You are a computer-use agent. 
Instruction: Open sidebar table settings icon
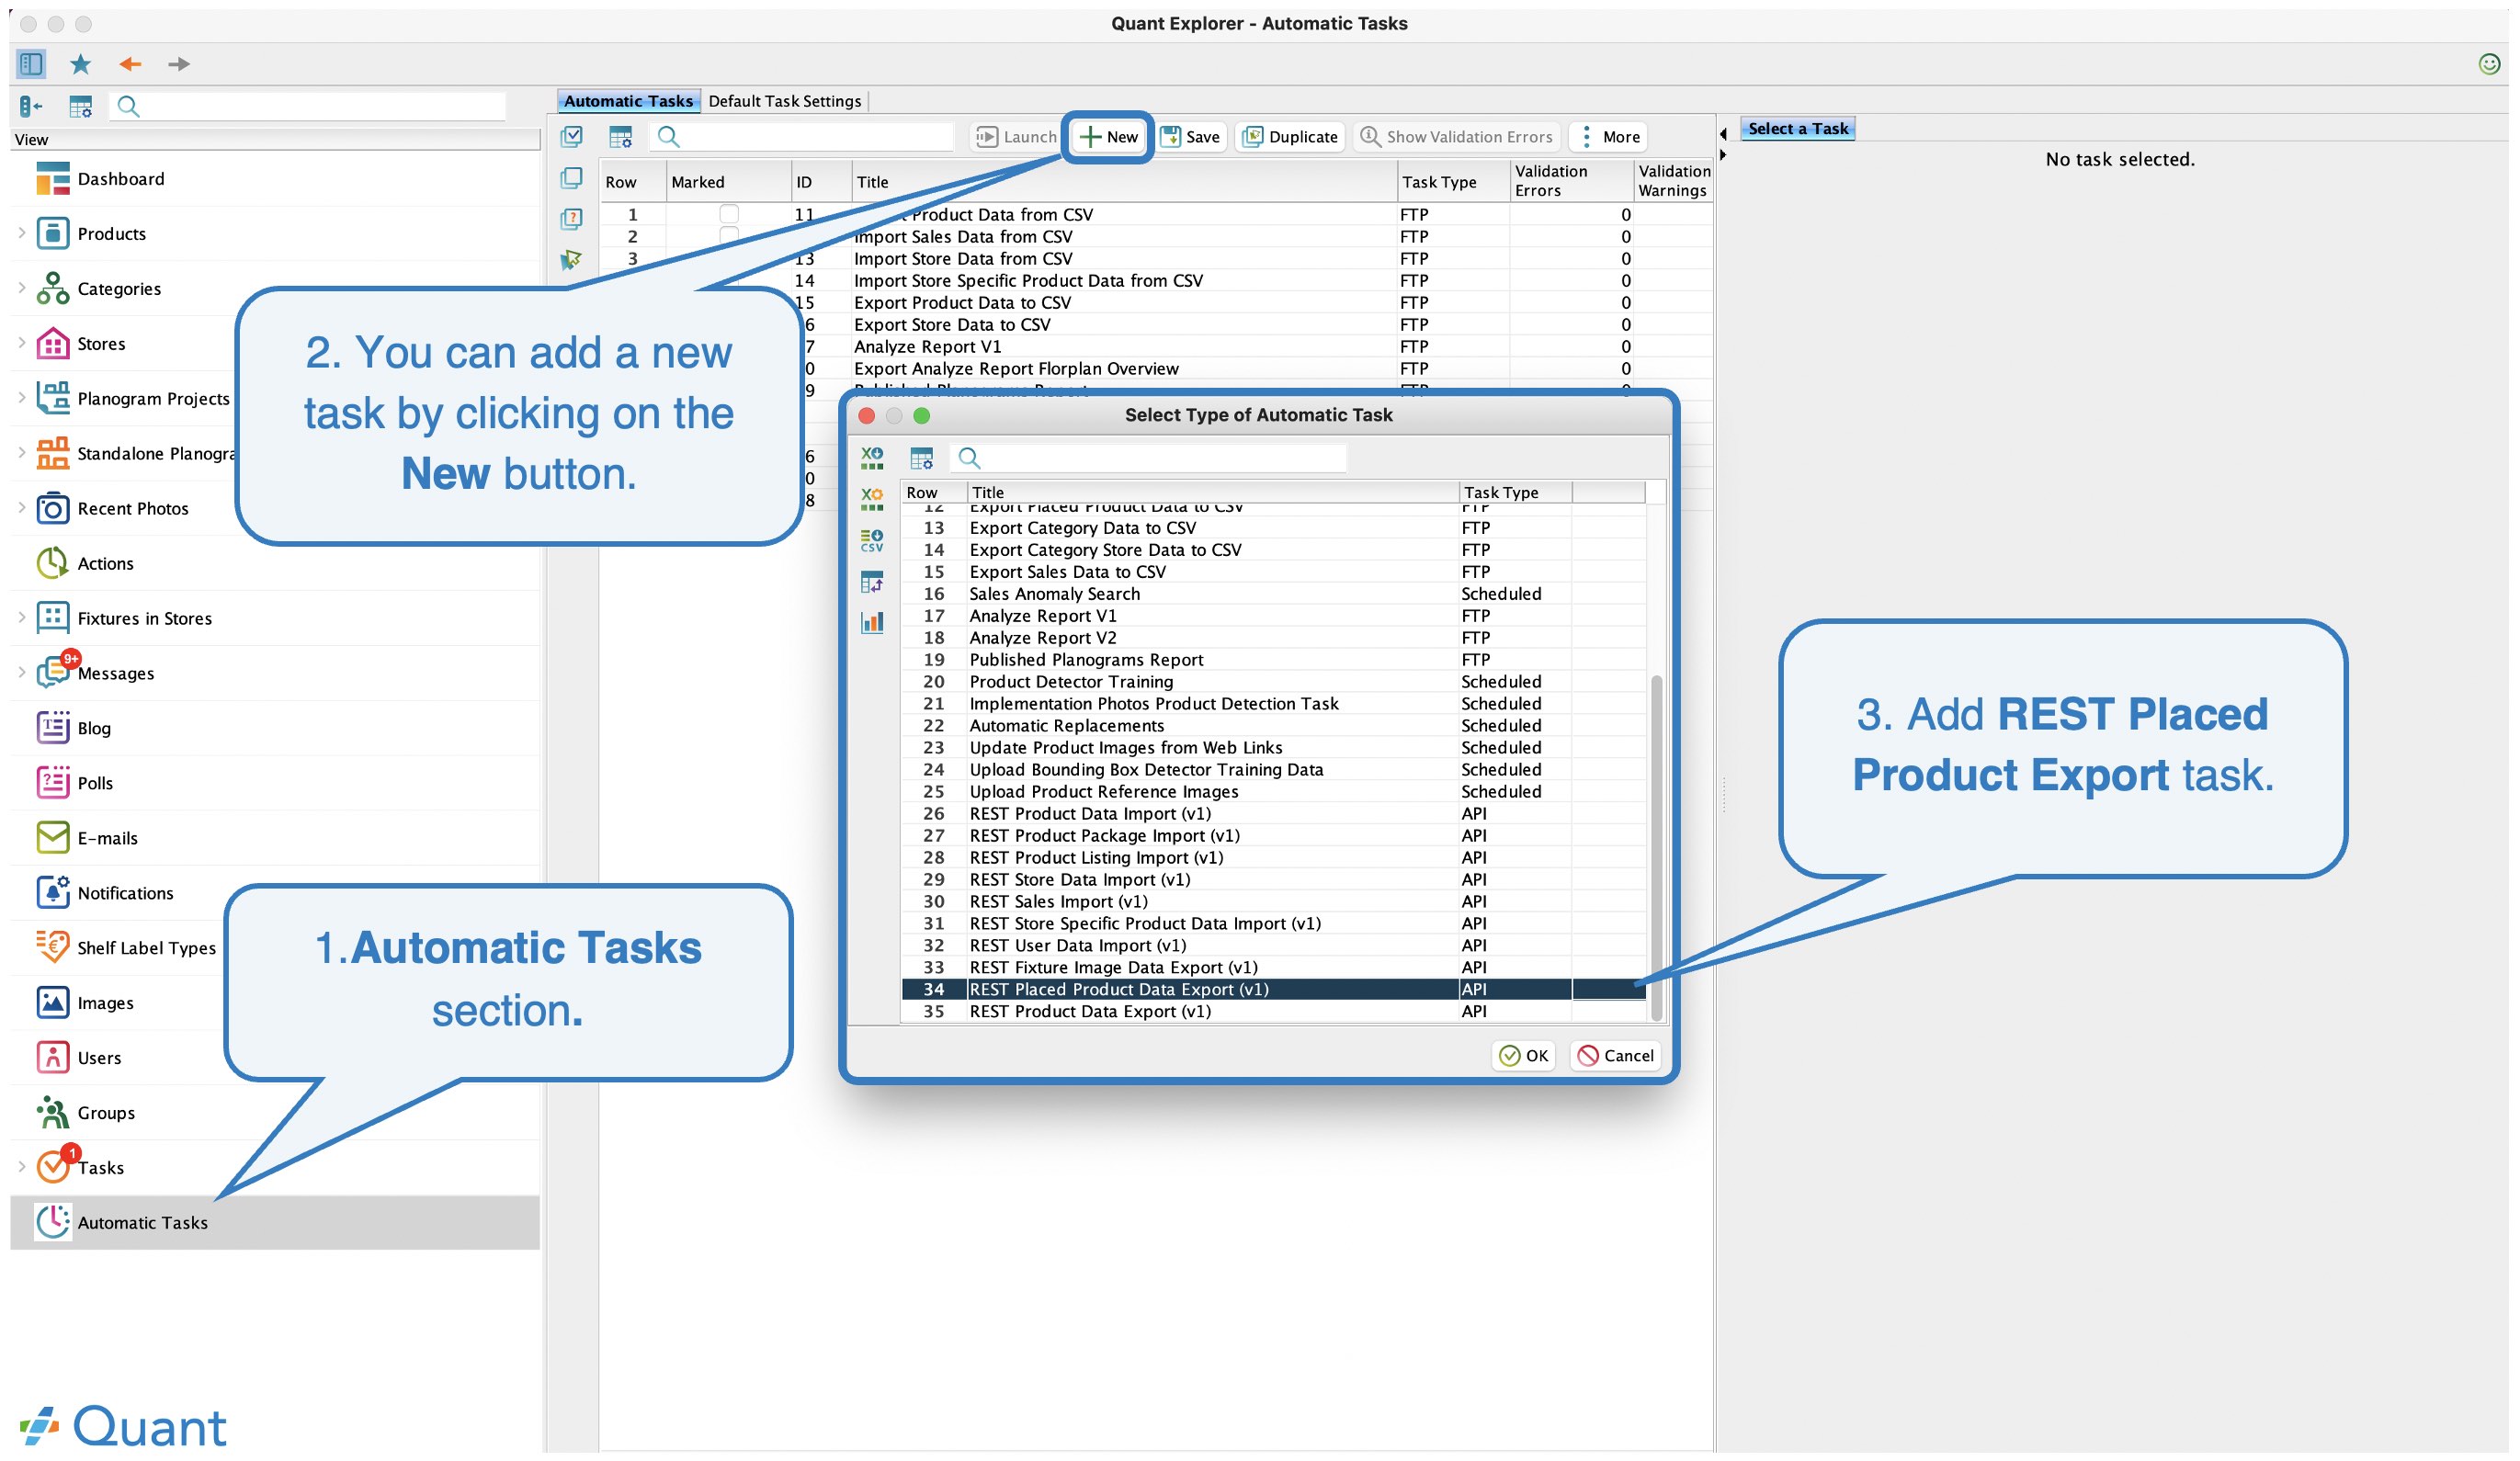(x=80, y=106)
